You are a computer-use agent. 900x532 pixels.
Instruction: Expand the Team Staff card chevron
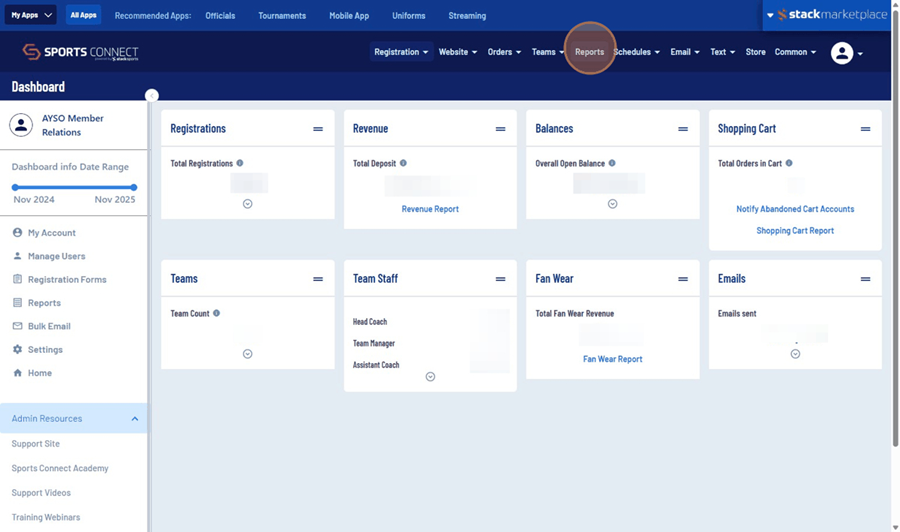click(x=430, y=377)
